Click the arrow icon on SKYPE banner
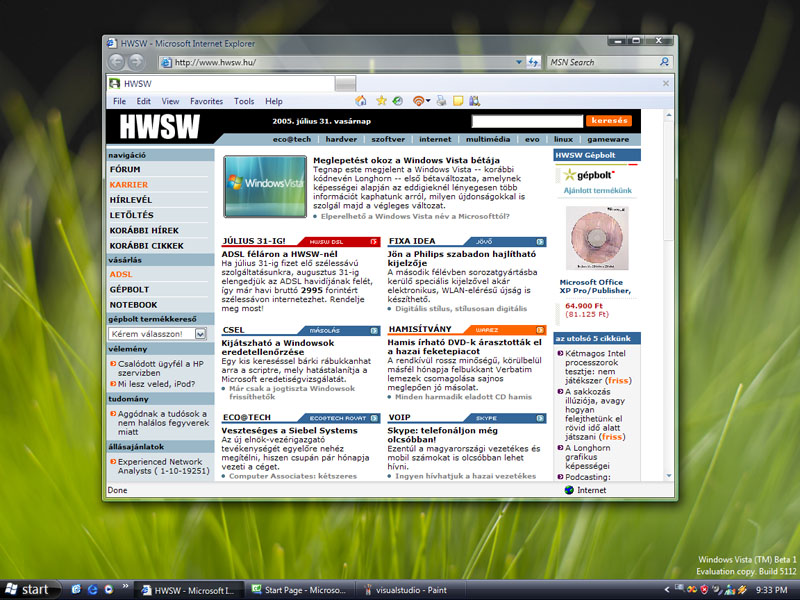This screenshot has width=800, height=600. pyautogui.click(x=540, y=418)
